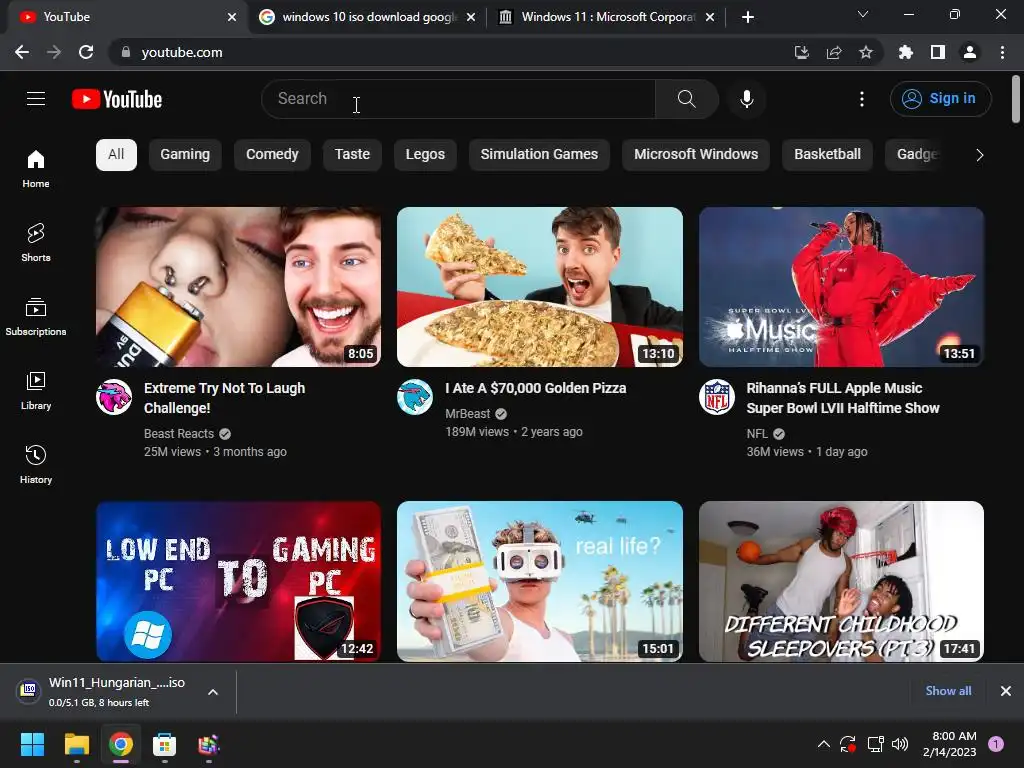1024x768 pixels.
Task: Open Shorts from the sidebar
Action: tap(36, 242)
